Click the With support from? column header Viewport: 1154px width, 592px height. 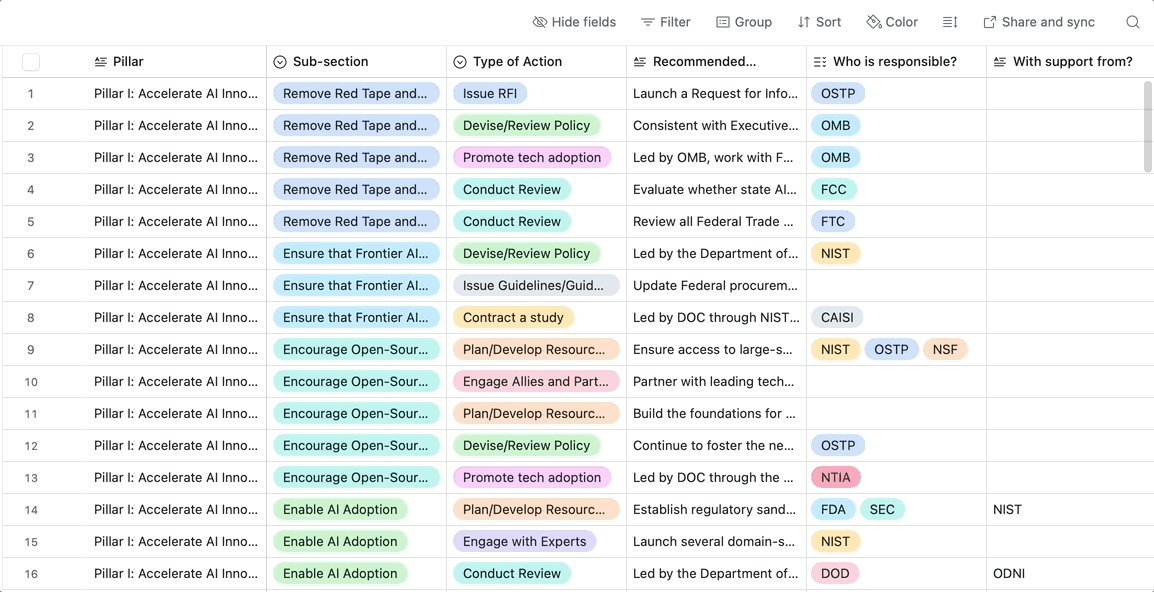[x=1070, y=62]
